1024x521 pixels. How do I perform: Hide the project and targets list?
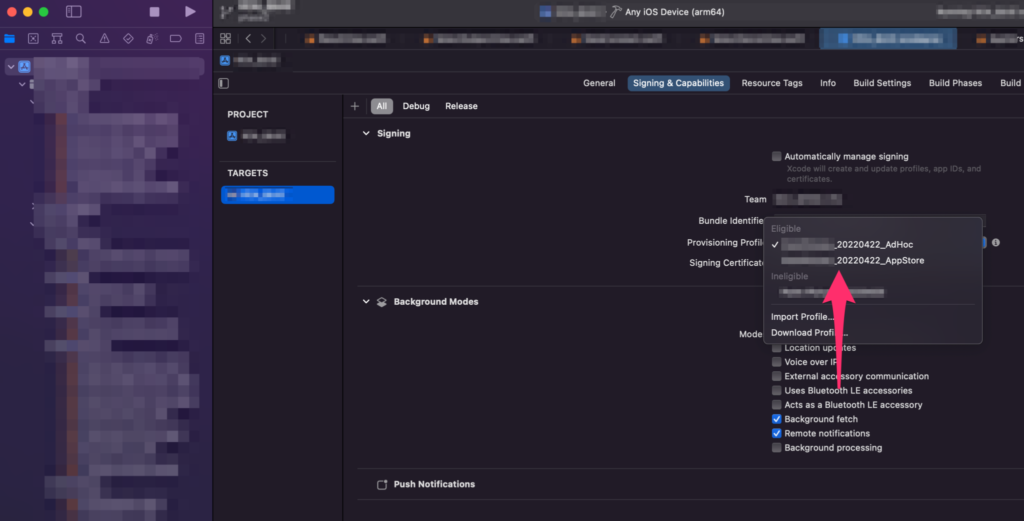pyautogui.click(x=223, y=83)
